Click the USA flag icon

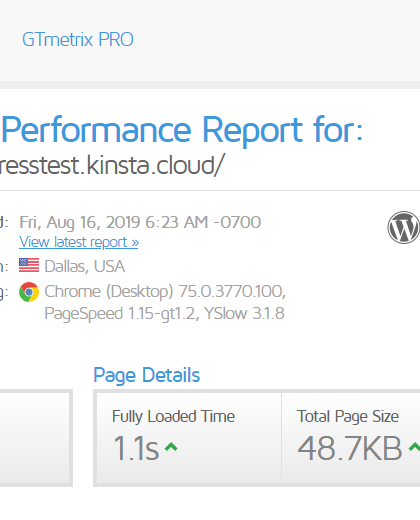click(29, 265)
